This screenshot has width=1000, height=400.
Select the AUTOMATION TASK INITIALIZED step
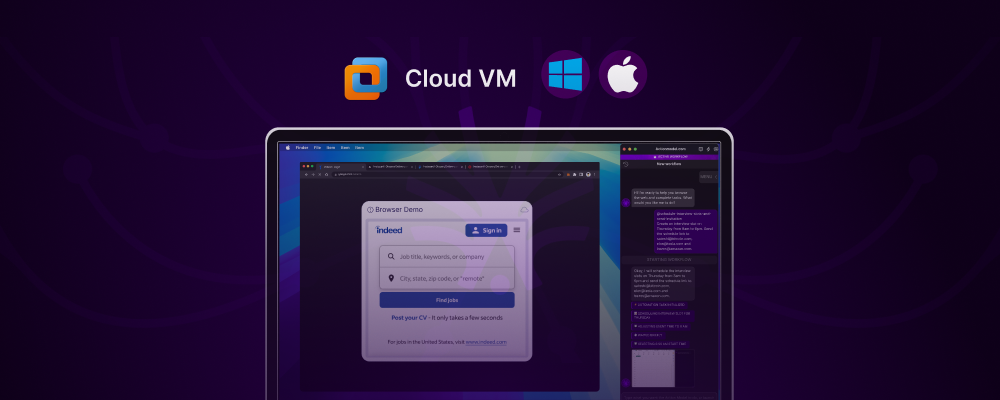click(x=659, y=305)
